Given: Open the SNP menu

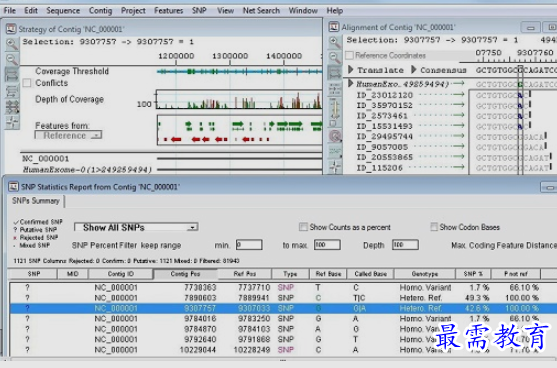Looking at the screenshot, I should click(199, 11).
